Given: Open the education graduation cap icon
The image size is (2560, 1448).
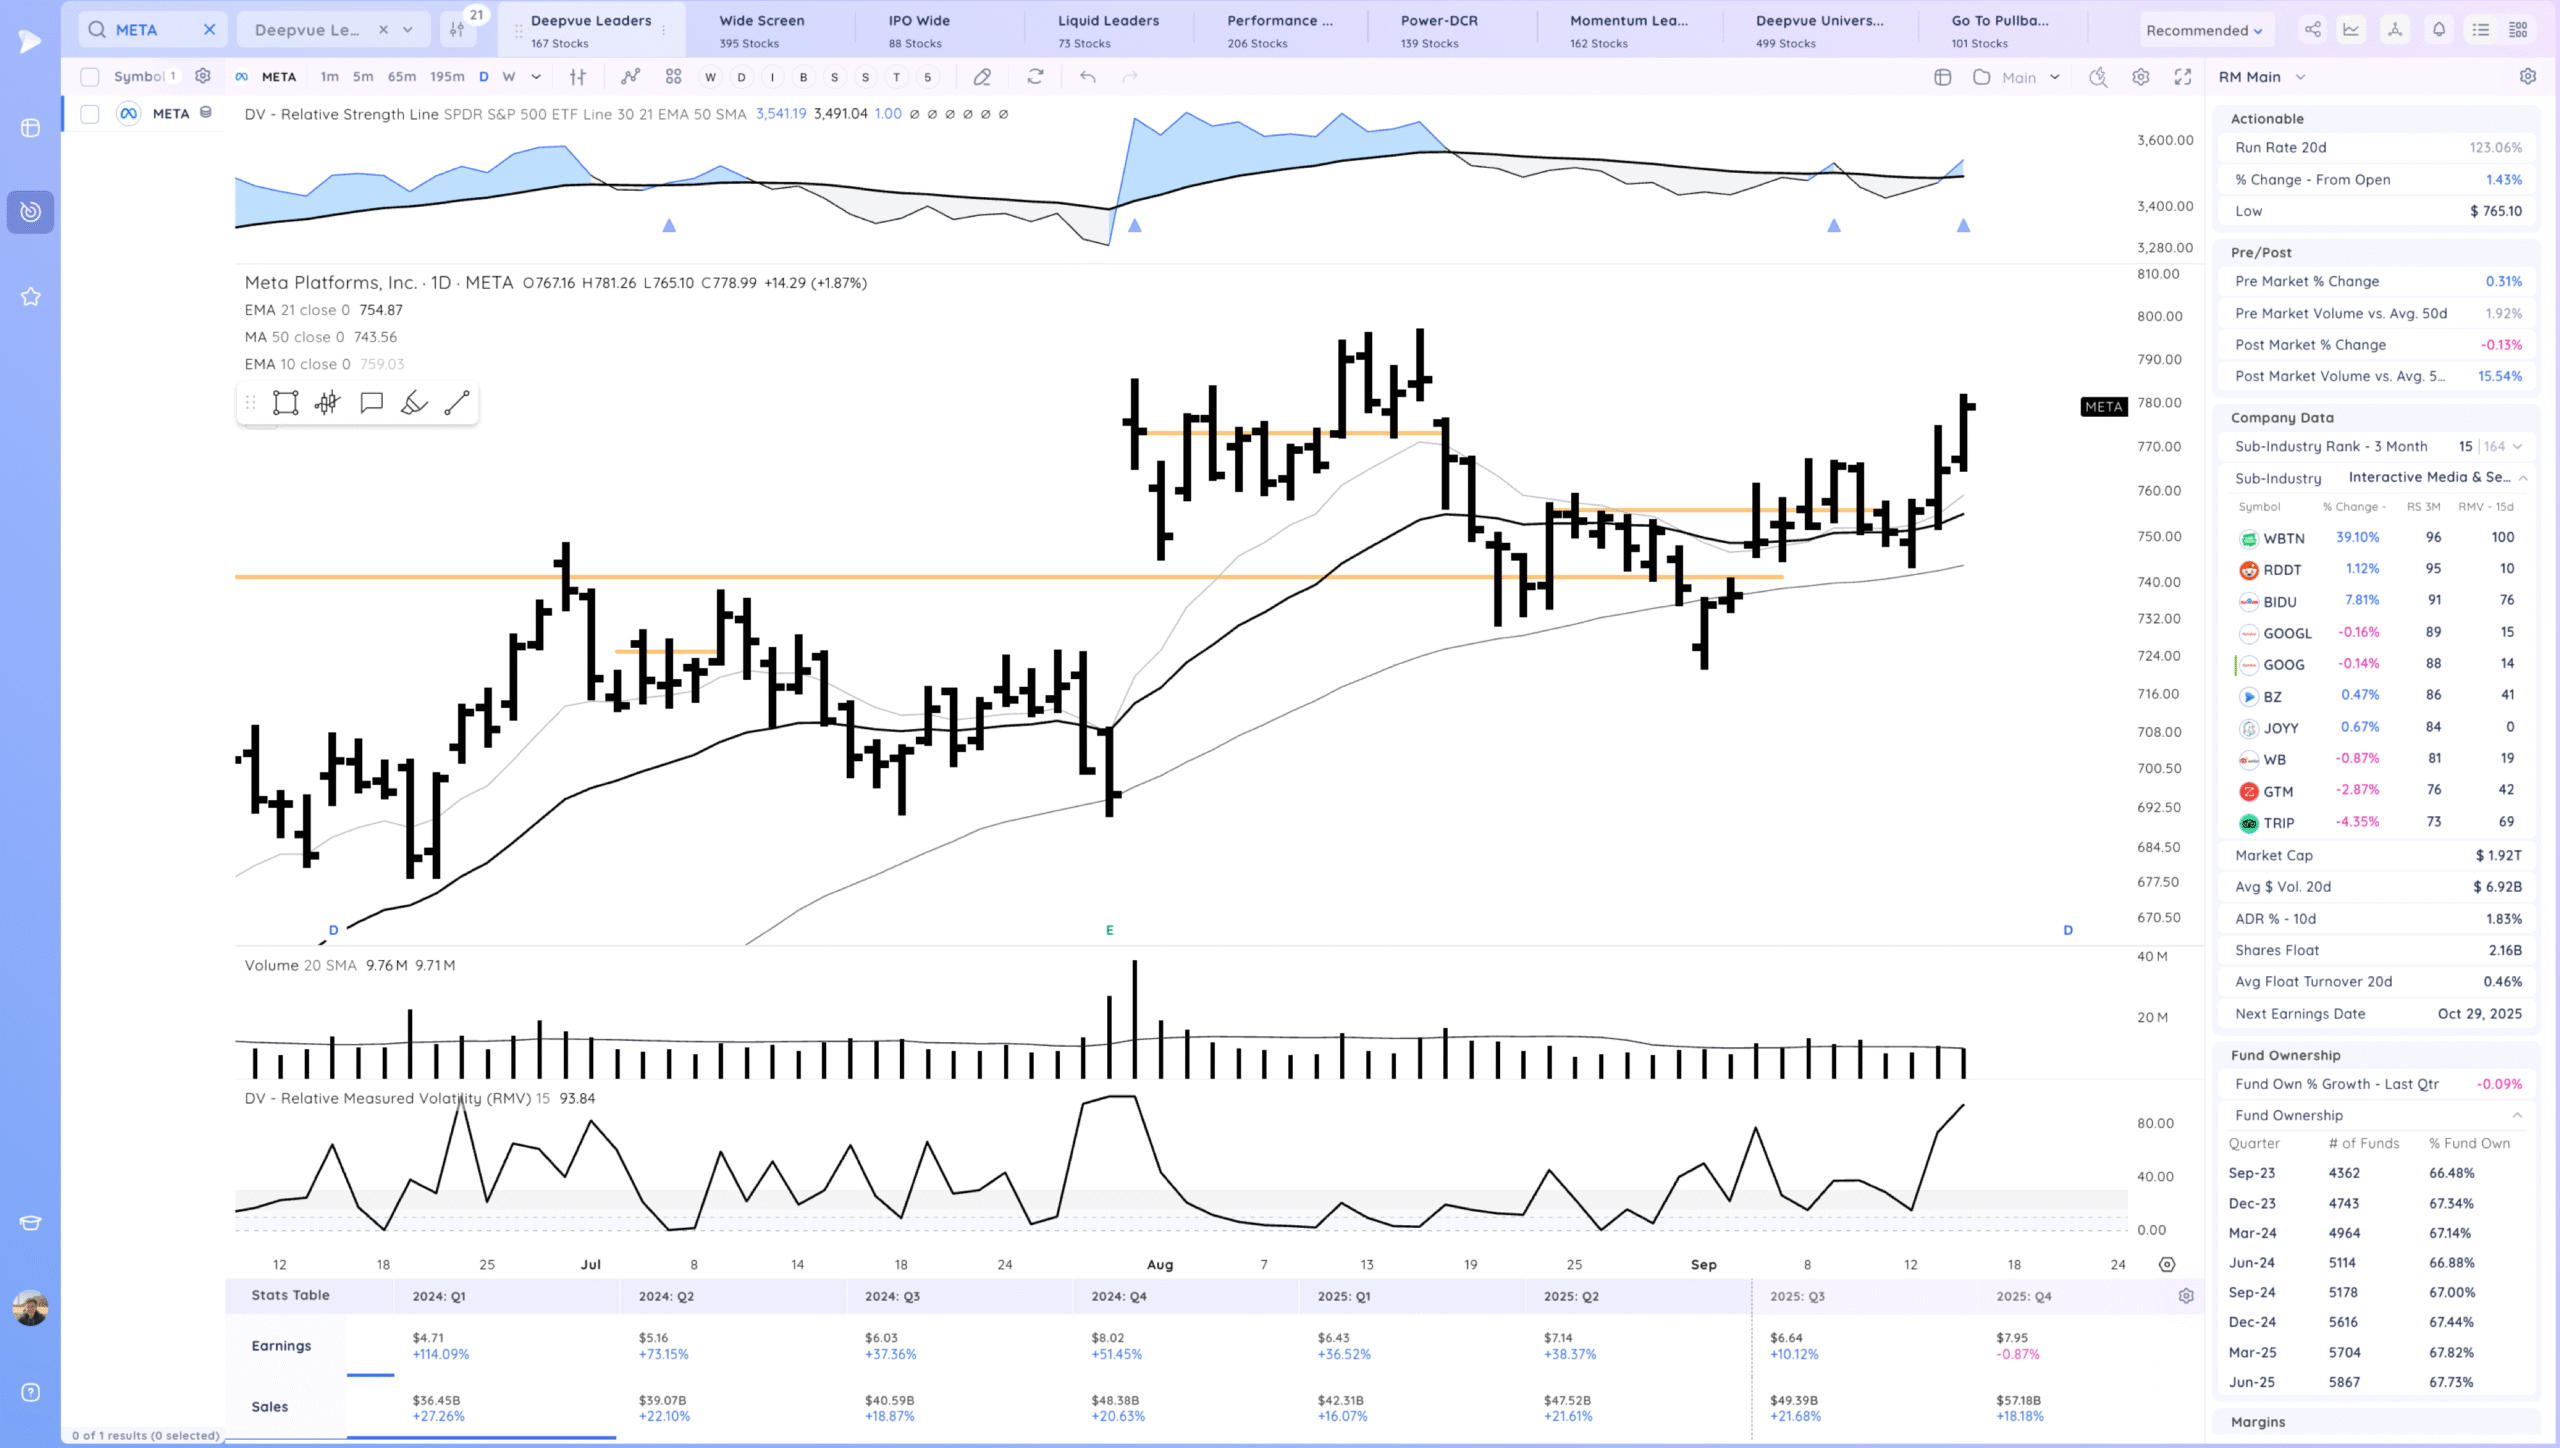Looking at the screenshot, I should pos(30,1222).
